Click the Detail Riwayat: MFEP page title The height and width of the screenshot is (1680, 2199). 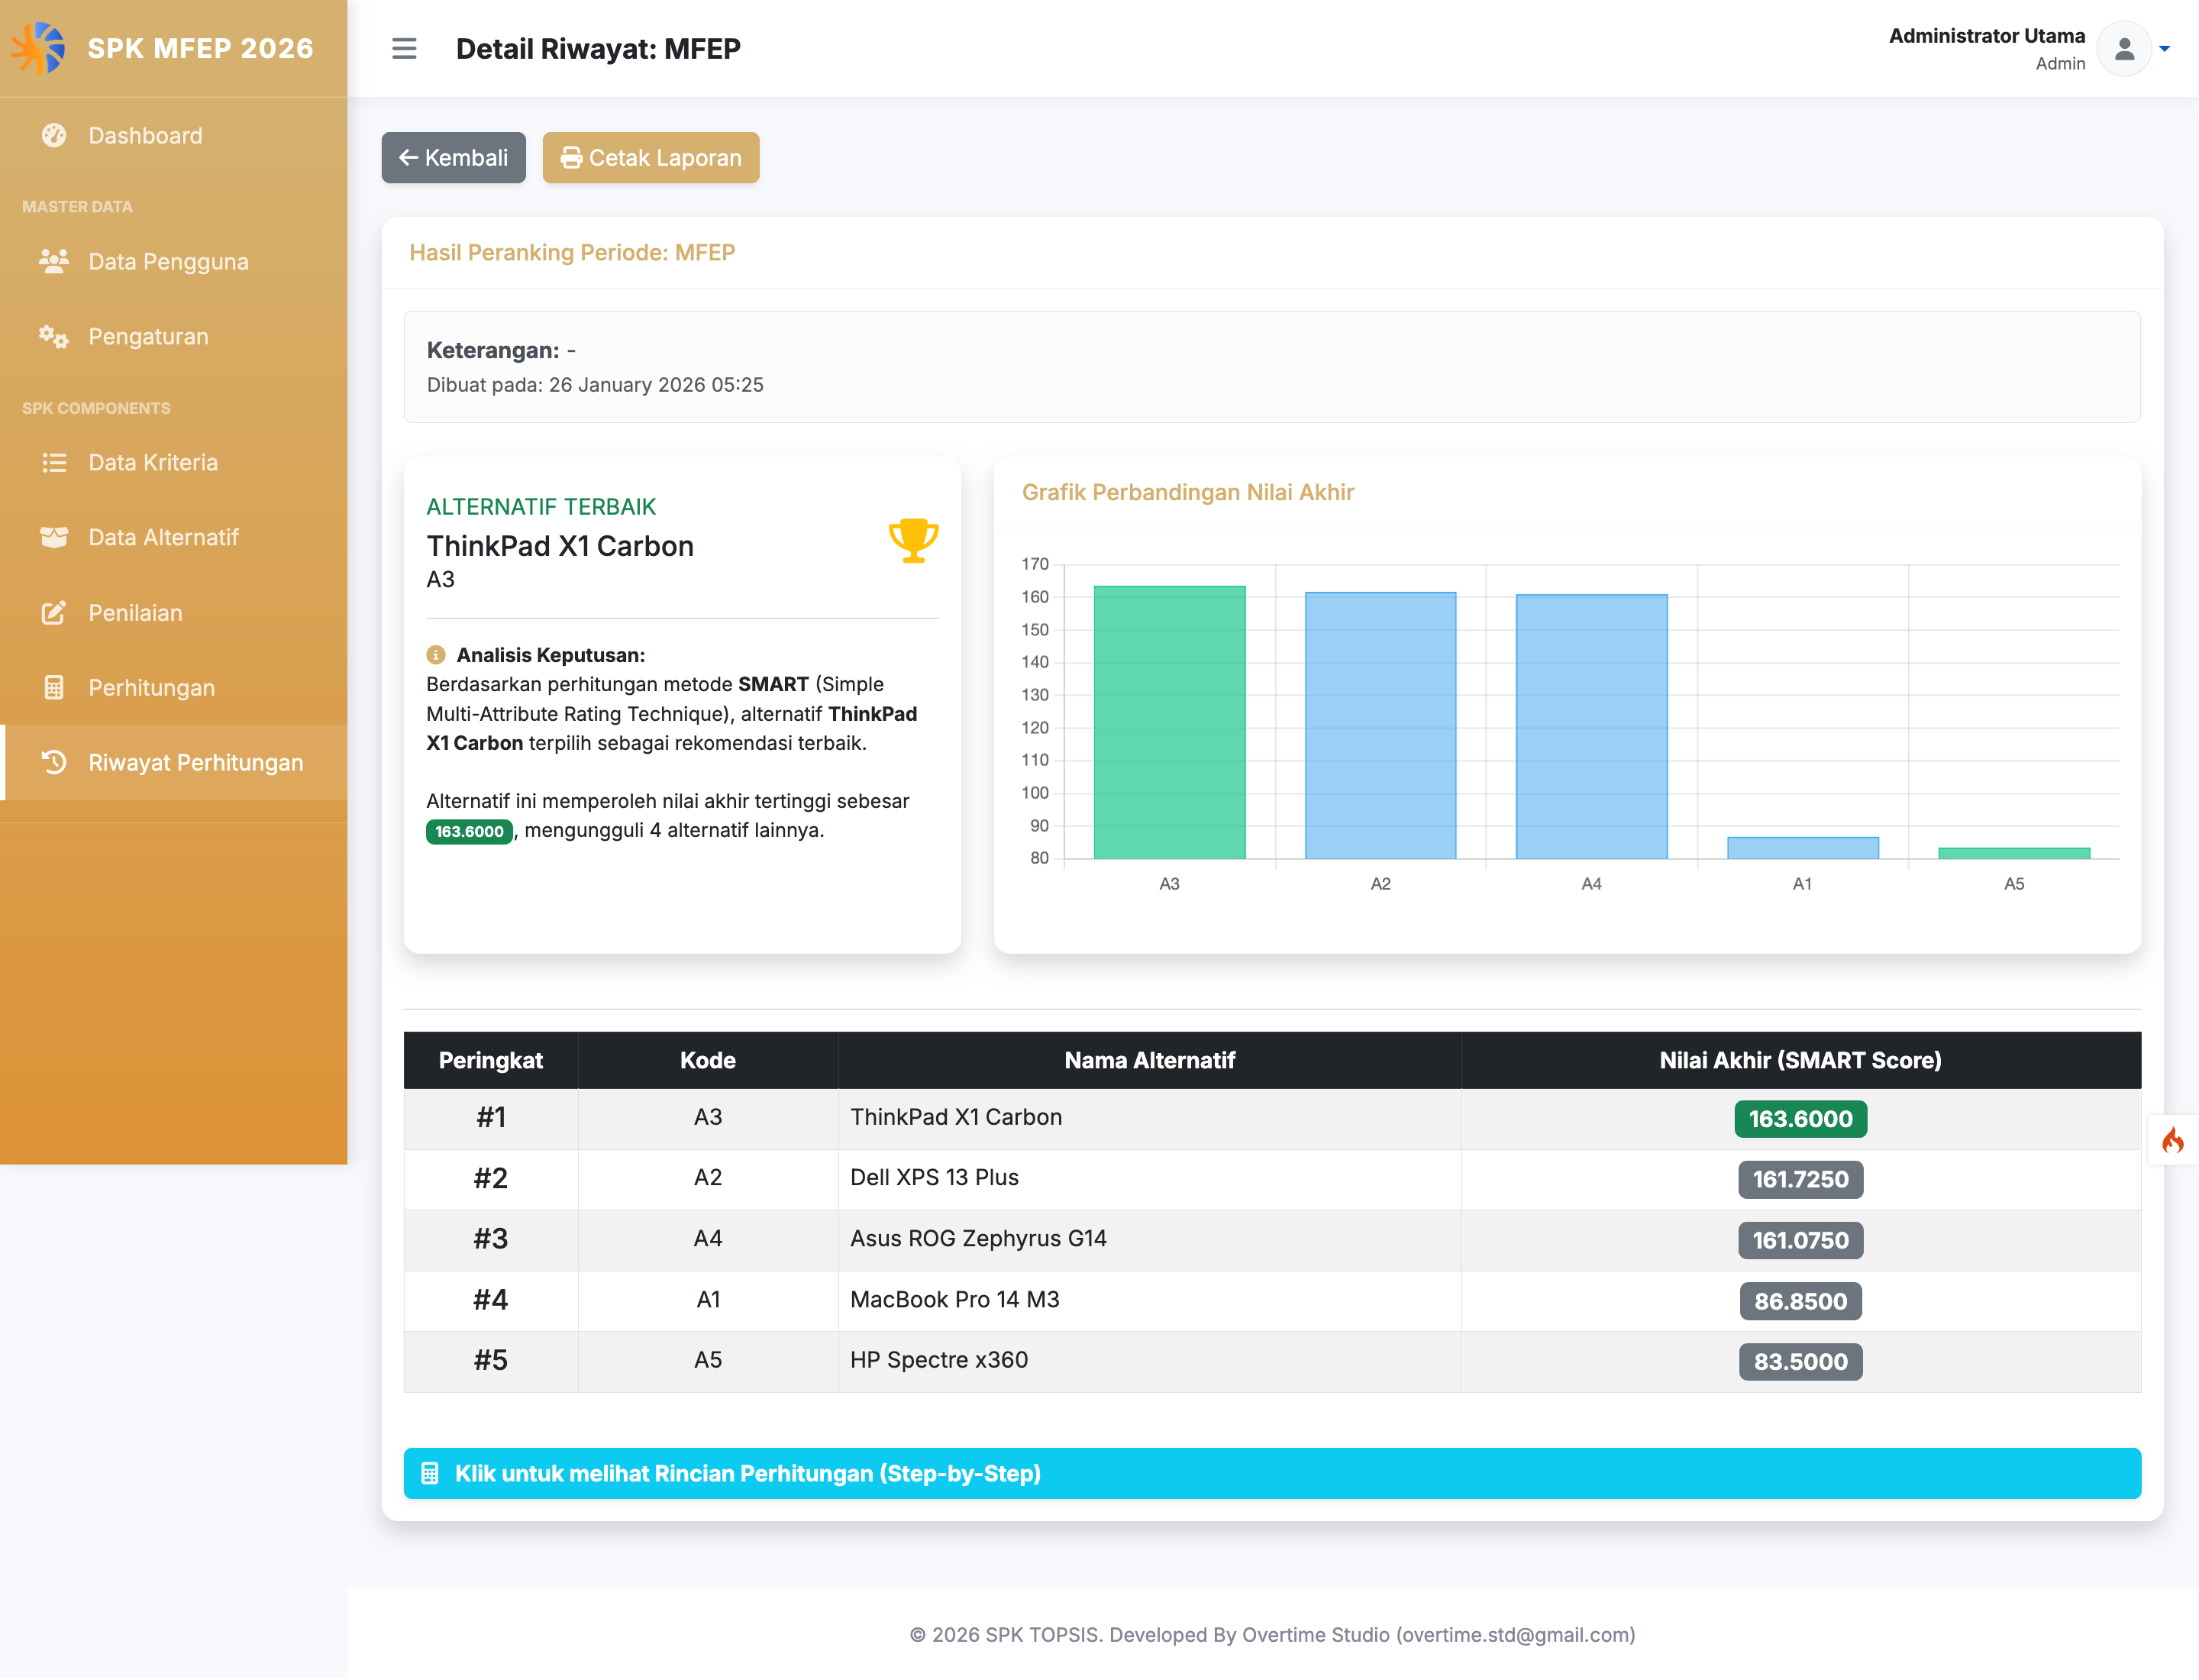[598, 48]
